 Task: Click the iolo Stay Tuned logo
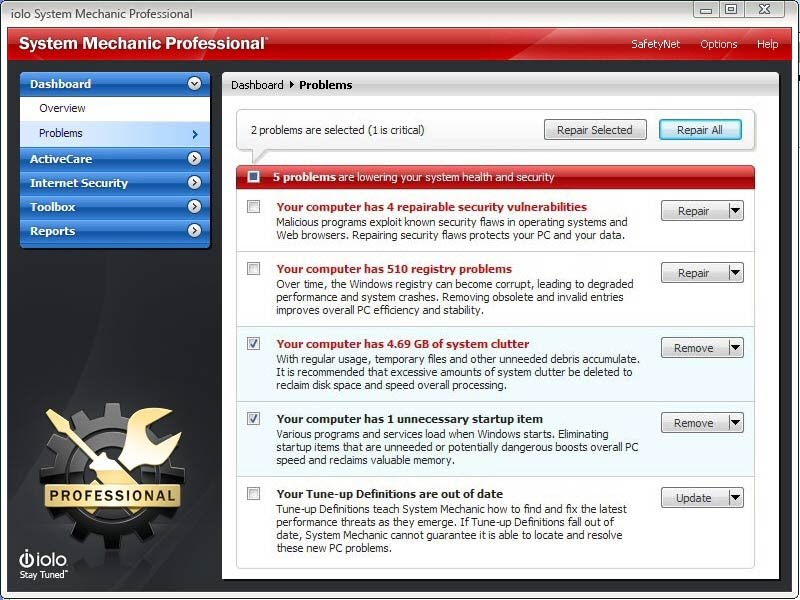coord(43,564)
